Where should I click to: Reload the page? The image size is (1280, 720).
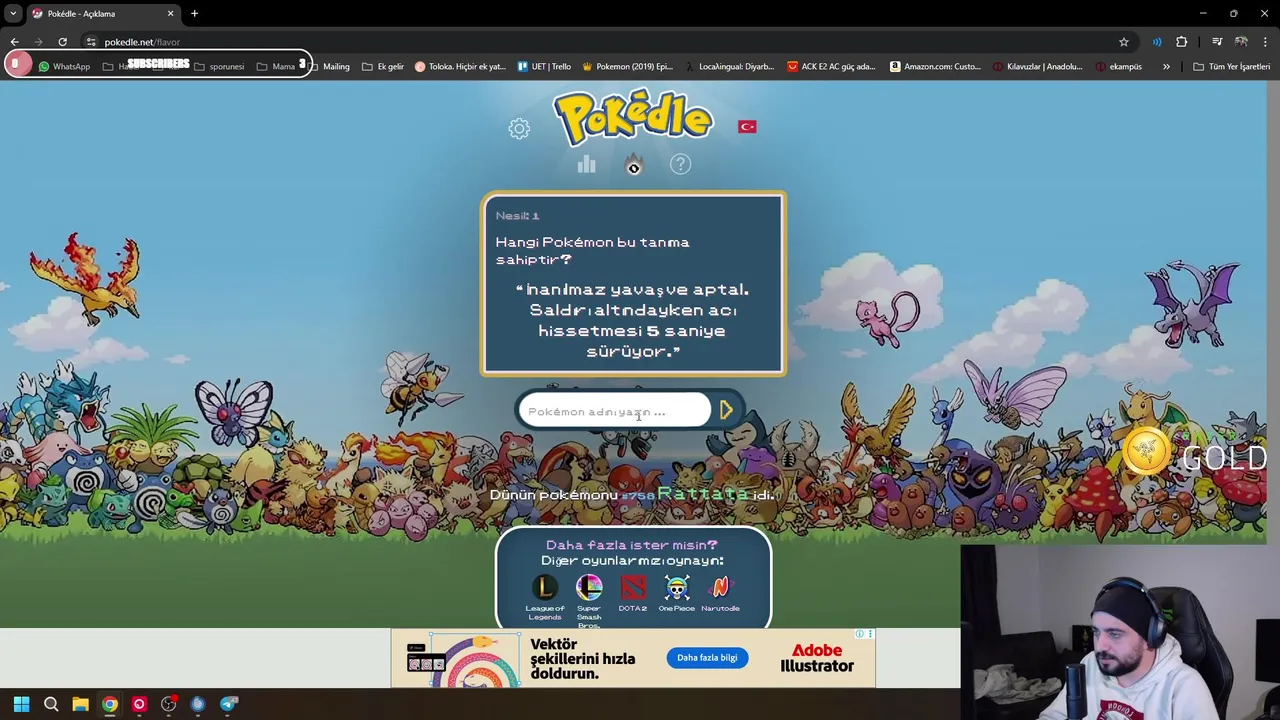click(62, 42)
